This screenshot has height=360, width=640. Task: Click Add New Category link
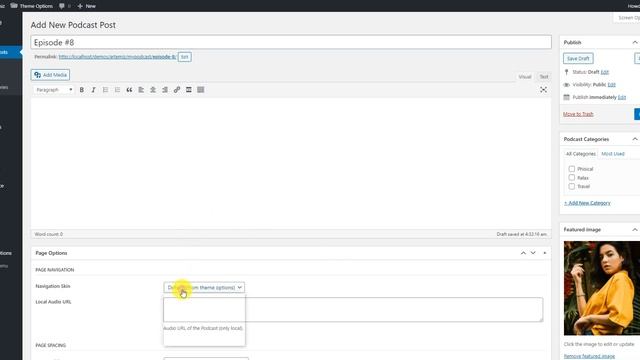(x=587, y=203)
